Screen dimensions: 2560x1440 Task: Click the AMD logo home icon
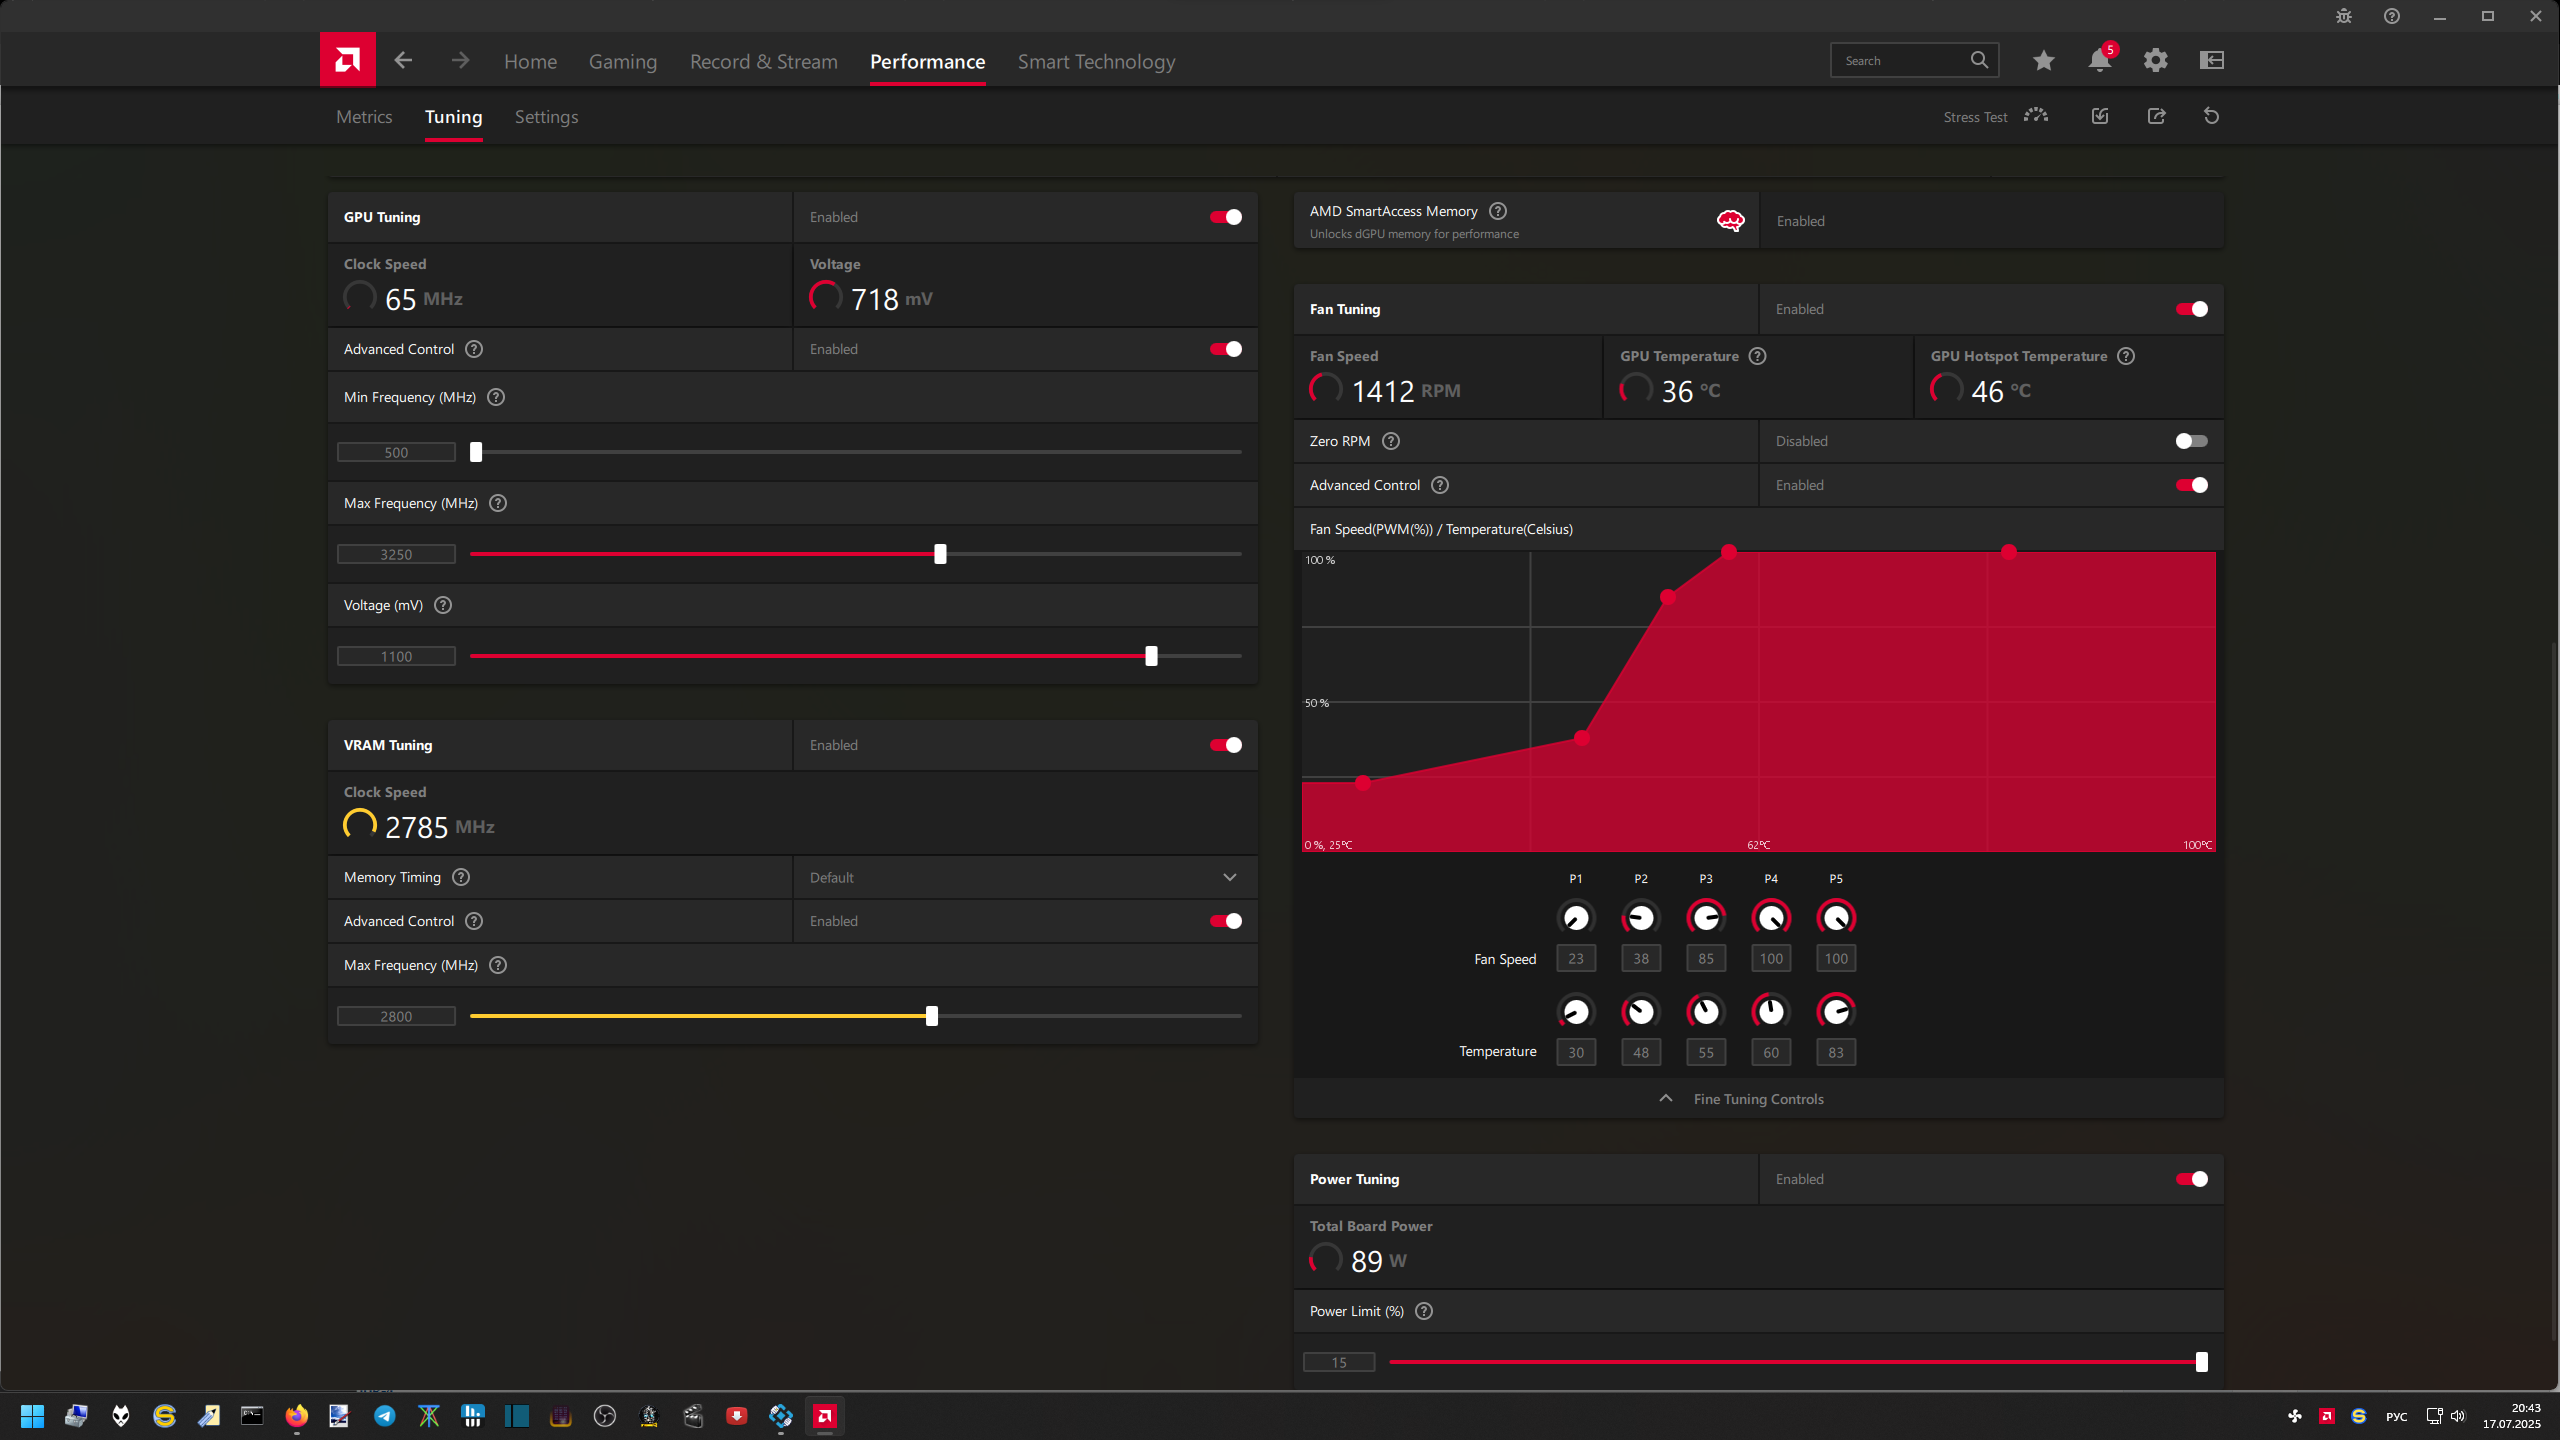click(347, 60)
